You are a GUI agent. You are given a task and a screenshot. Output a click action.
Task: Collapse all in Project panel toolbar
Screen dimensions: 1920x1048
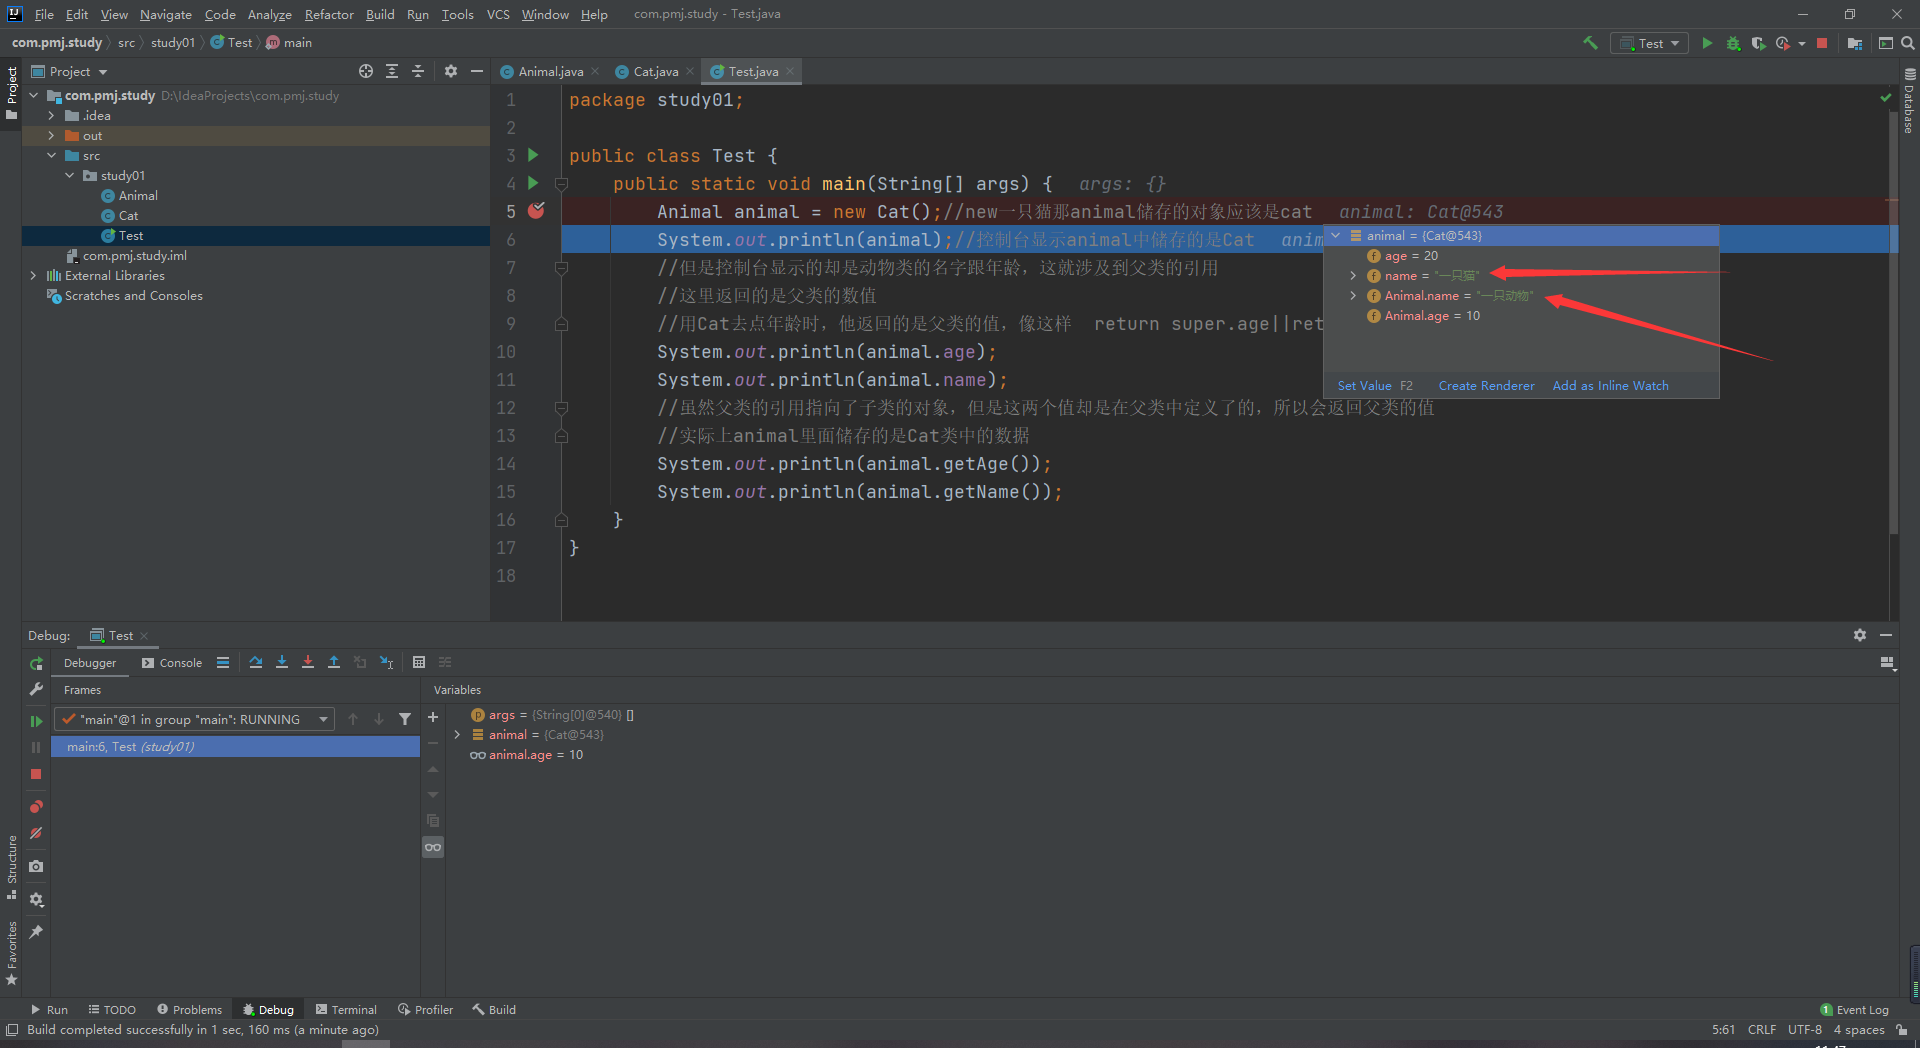pos(418,71)
